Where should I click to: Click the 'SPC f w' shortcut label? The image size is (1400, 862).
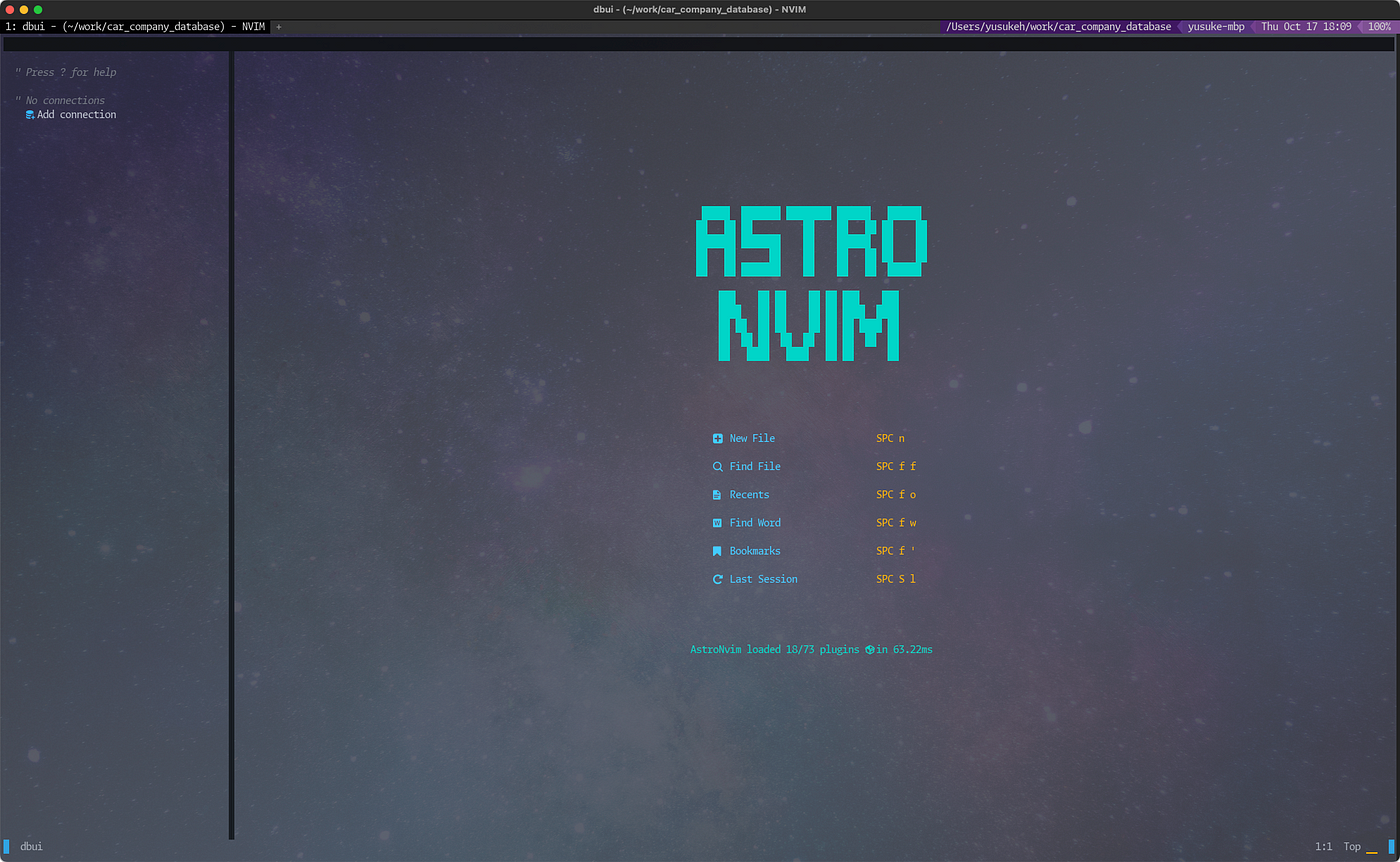[896, 522]
